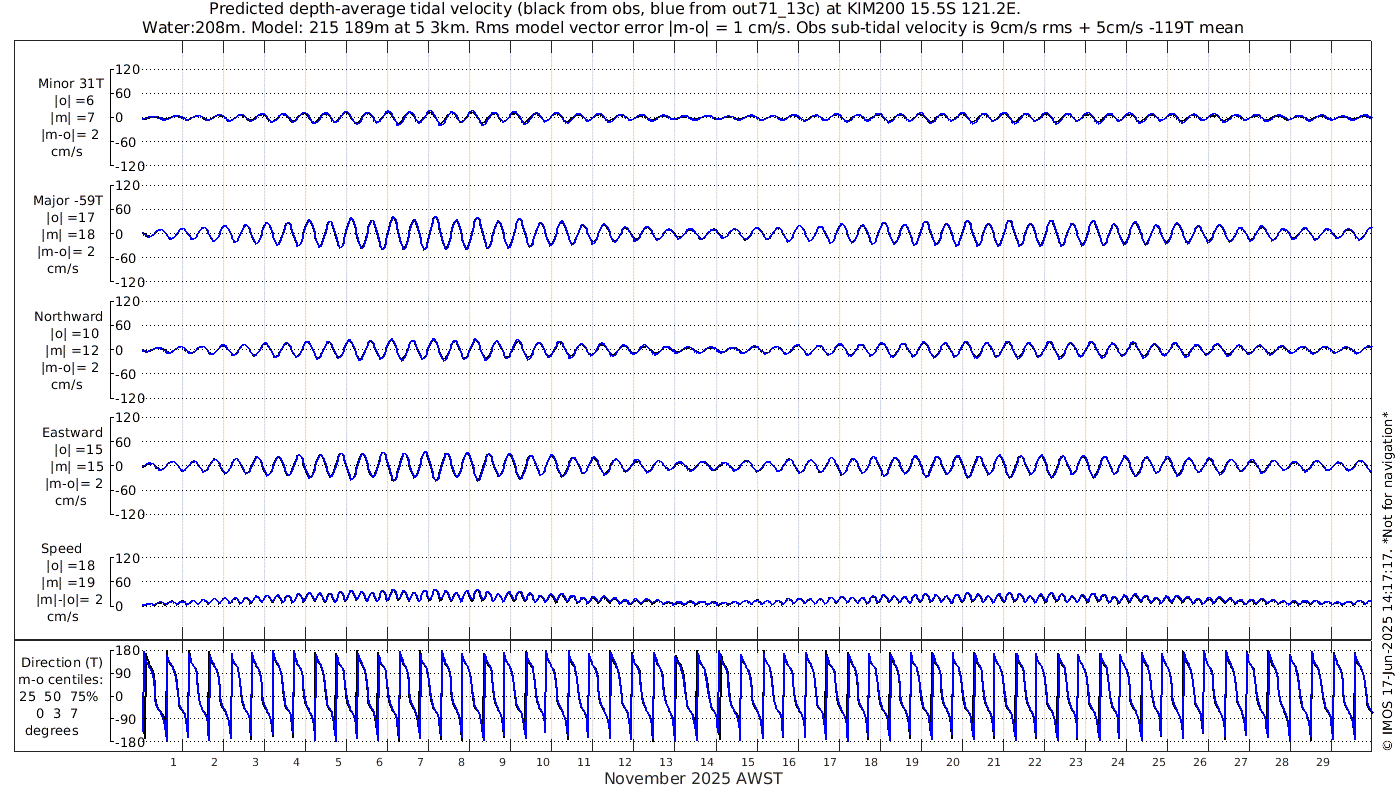Click the "|m-o|= 2" value in Minor panel
This screenshot has width=1400, height=800.
pos(69,135)
